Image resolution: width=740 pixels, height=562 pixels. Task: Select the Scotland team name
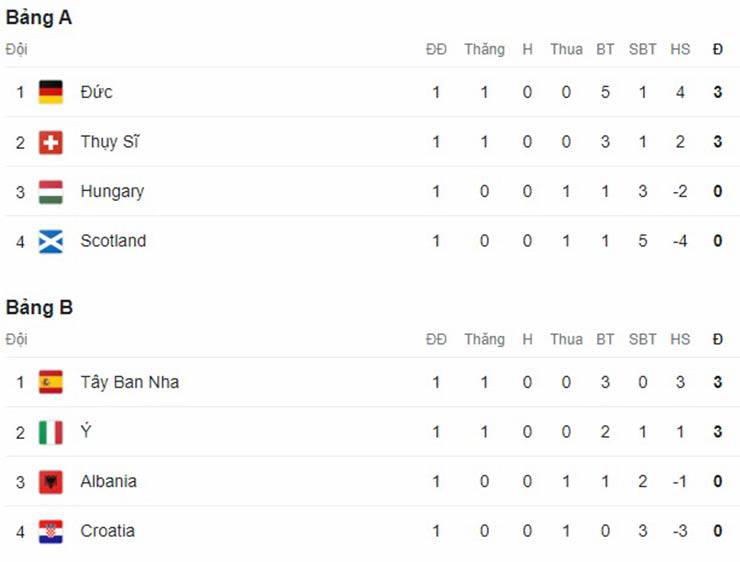pyautogui.click(x=113, y=241)
